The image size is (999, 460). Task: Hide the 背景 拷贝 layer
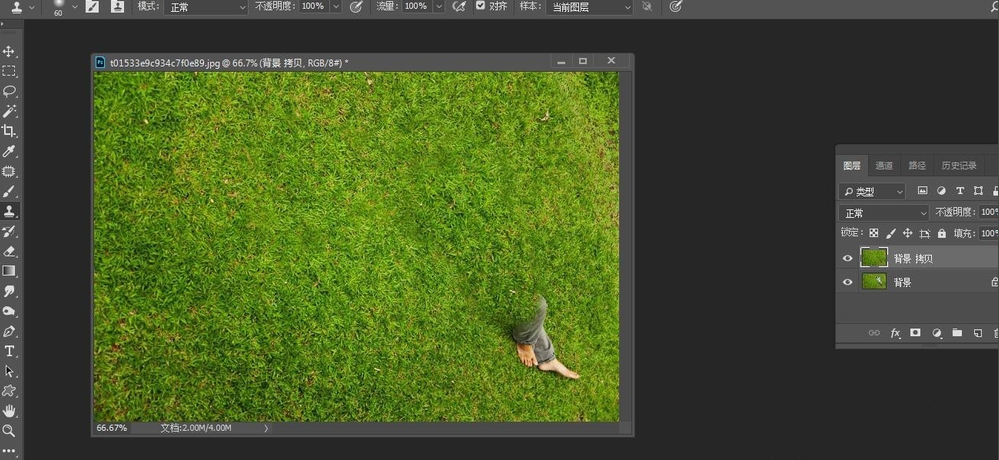848,258
